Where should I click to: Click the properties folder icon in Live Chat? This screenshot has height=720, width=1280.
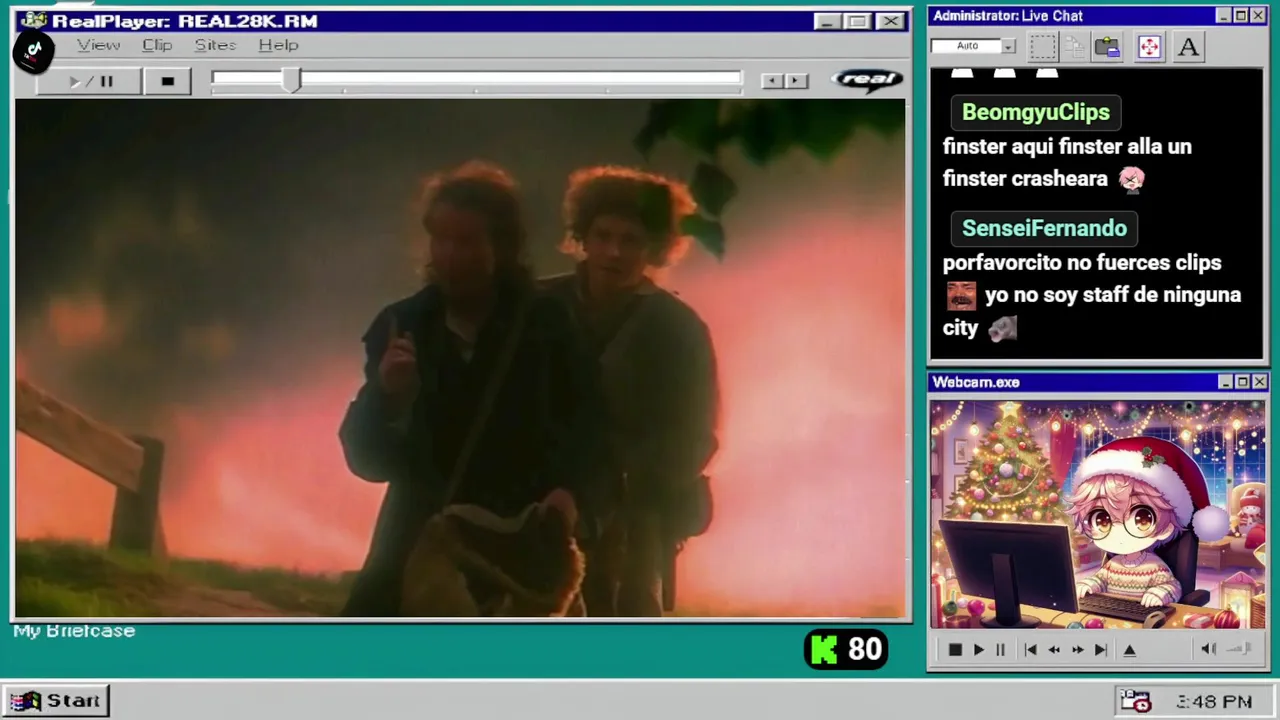tap(1107, 46)
